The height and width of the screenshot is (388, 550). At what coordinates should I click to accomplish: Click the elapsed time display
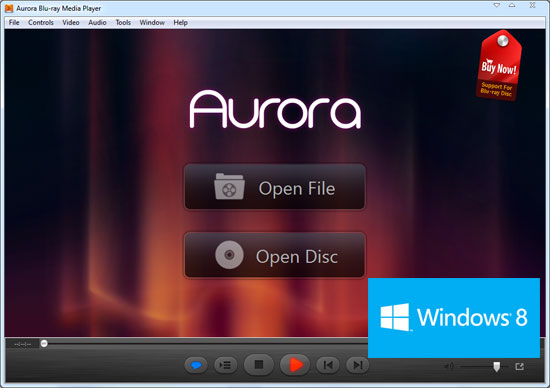coord(22,344)
